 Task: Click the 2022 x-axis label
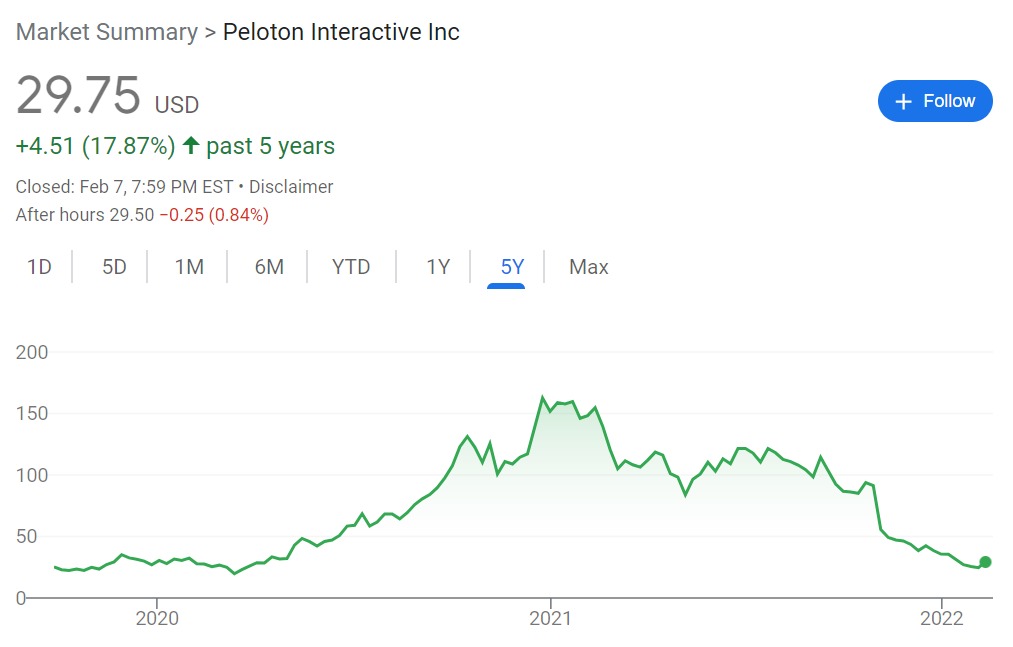(x=942, y=618)
